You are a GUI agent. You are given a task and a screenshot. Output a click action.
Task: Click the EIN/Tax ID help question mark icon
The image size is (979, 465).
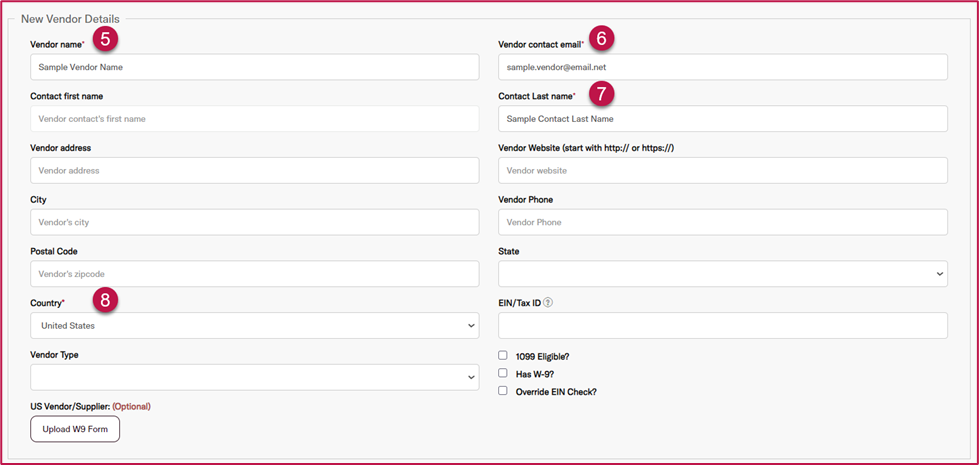point(548,303)
